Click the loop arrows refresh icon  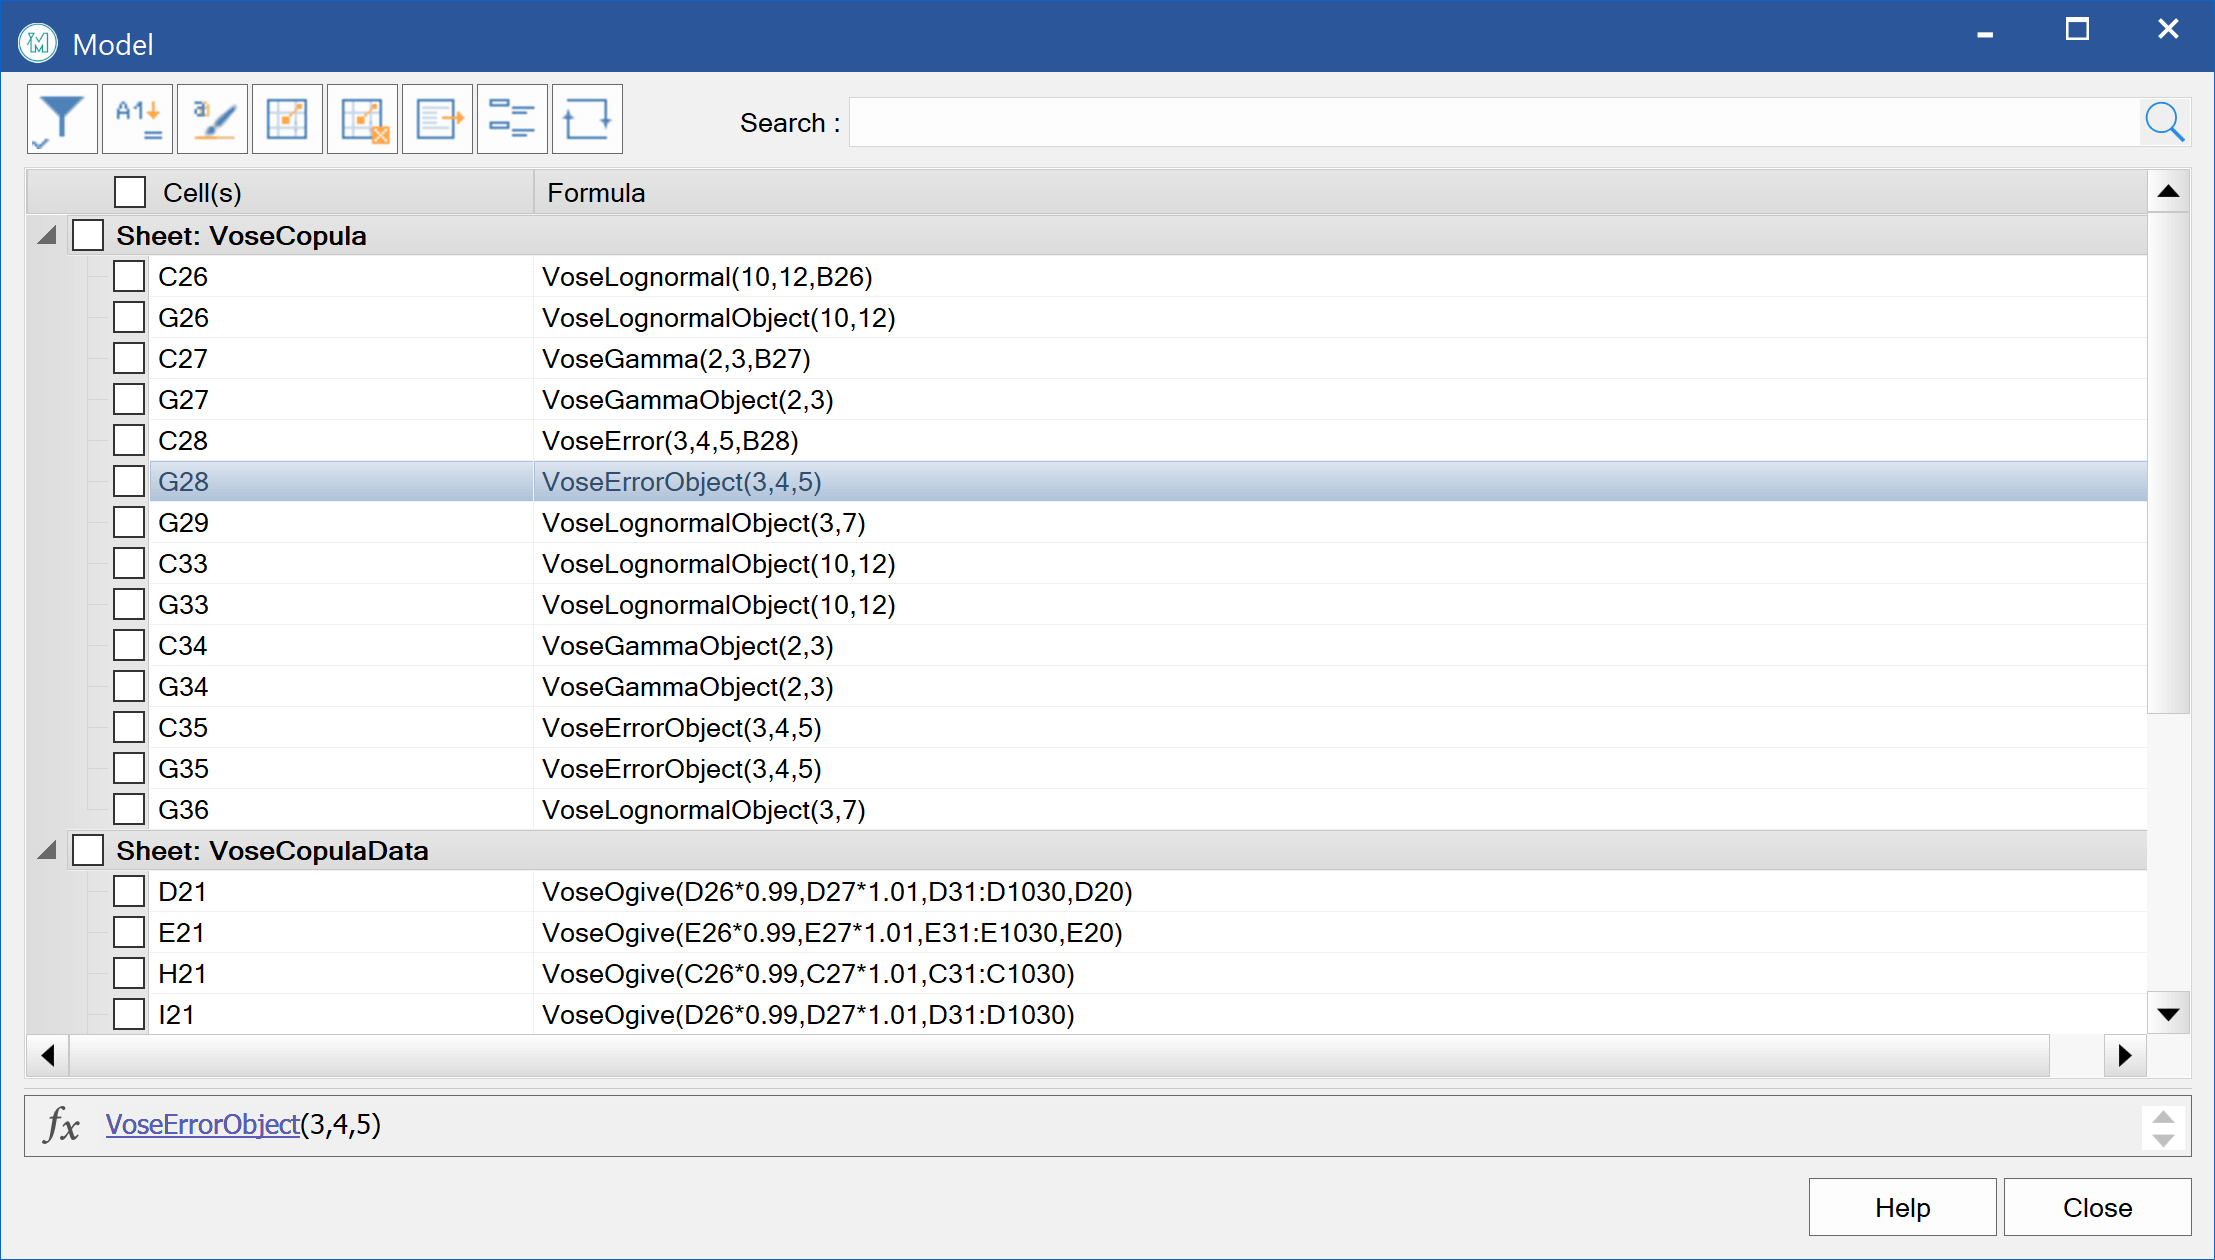point(587,120)
